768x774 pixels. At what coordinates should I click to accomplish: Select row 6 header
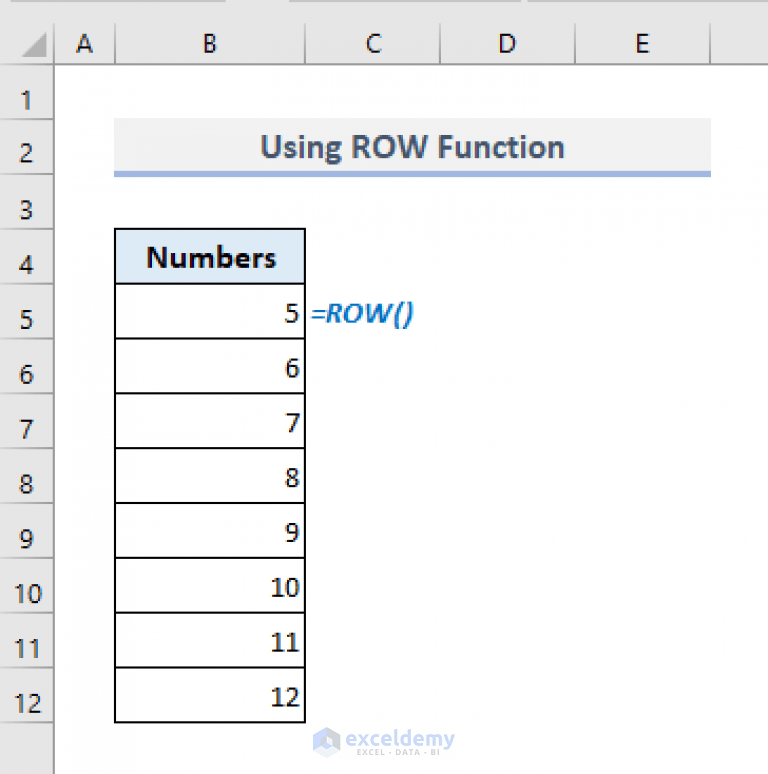click(x=27, y=366)
